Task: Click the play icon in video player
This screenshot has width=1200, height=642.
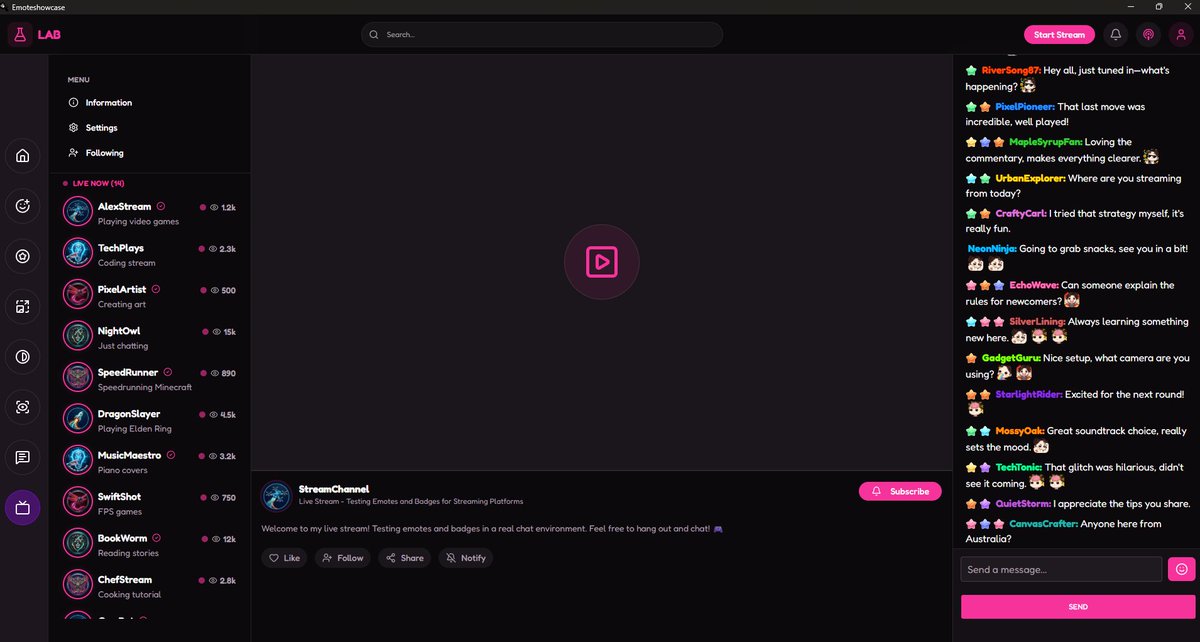Action: pos(601,262)
